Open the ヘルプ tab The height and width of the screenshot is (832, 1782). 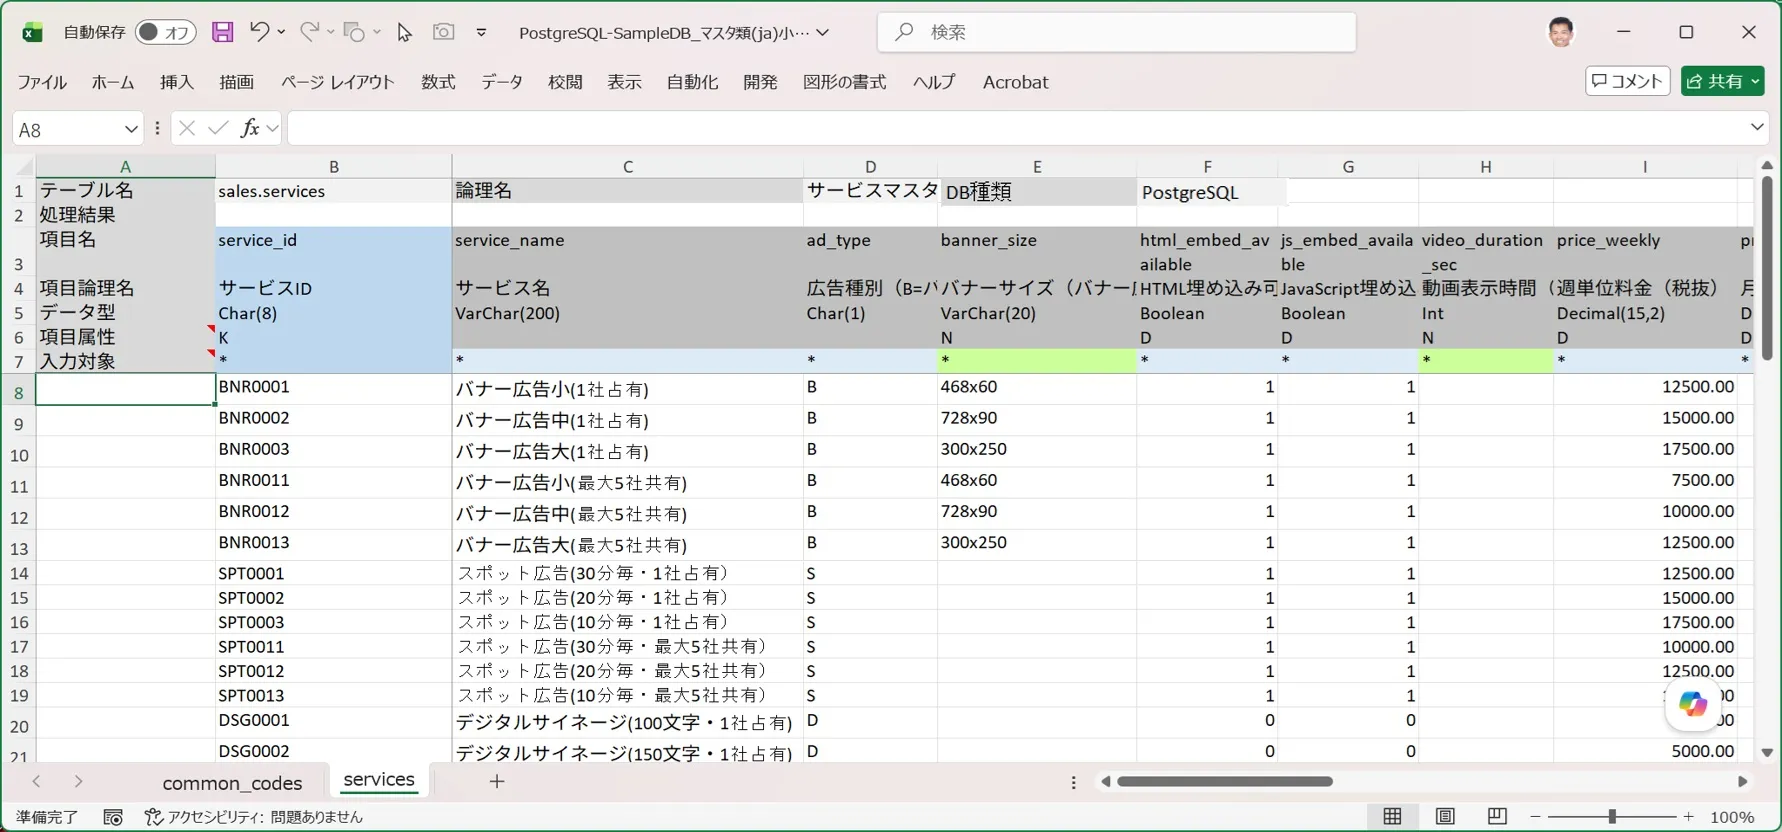(x=934, y=82)
